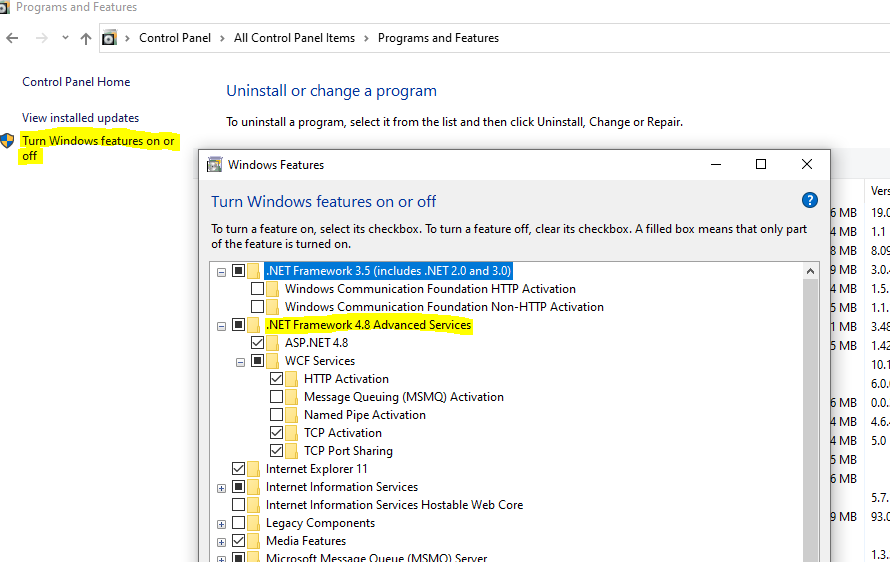Viewport: 890px width, 562px height.
Task: Enable the Legacy Components checkbox
Action: pos(238,522)
